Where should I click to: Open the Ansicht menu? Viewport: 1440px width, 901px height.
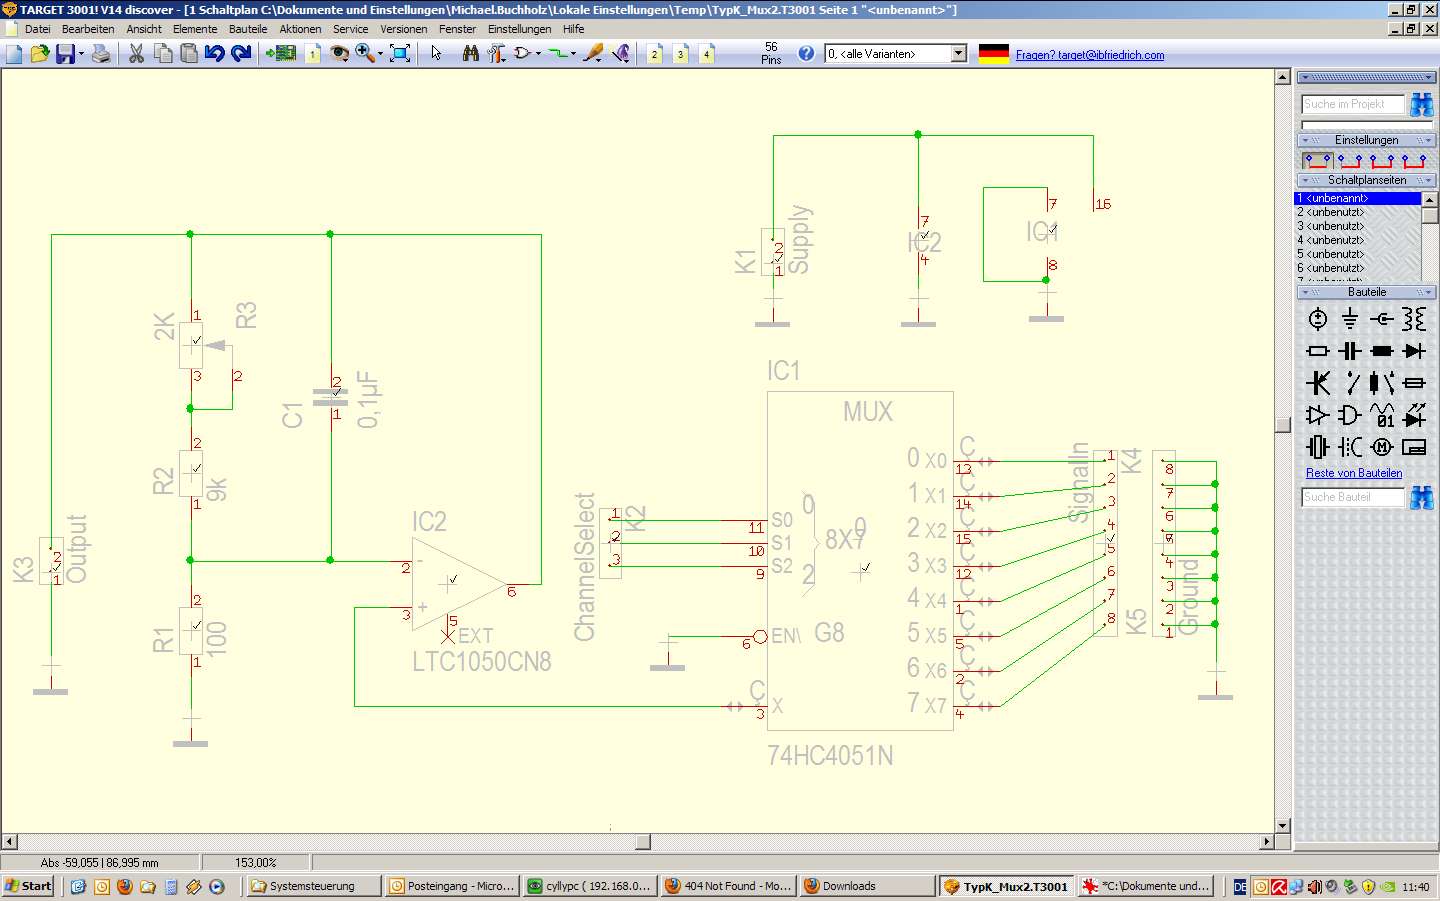coord(144,29)
